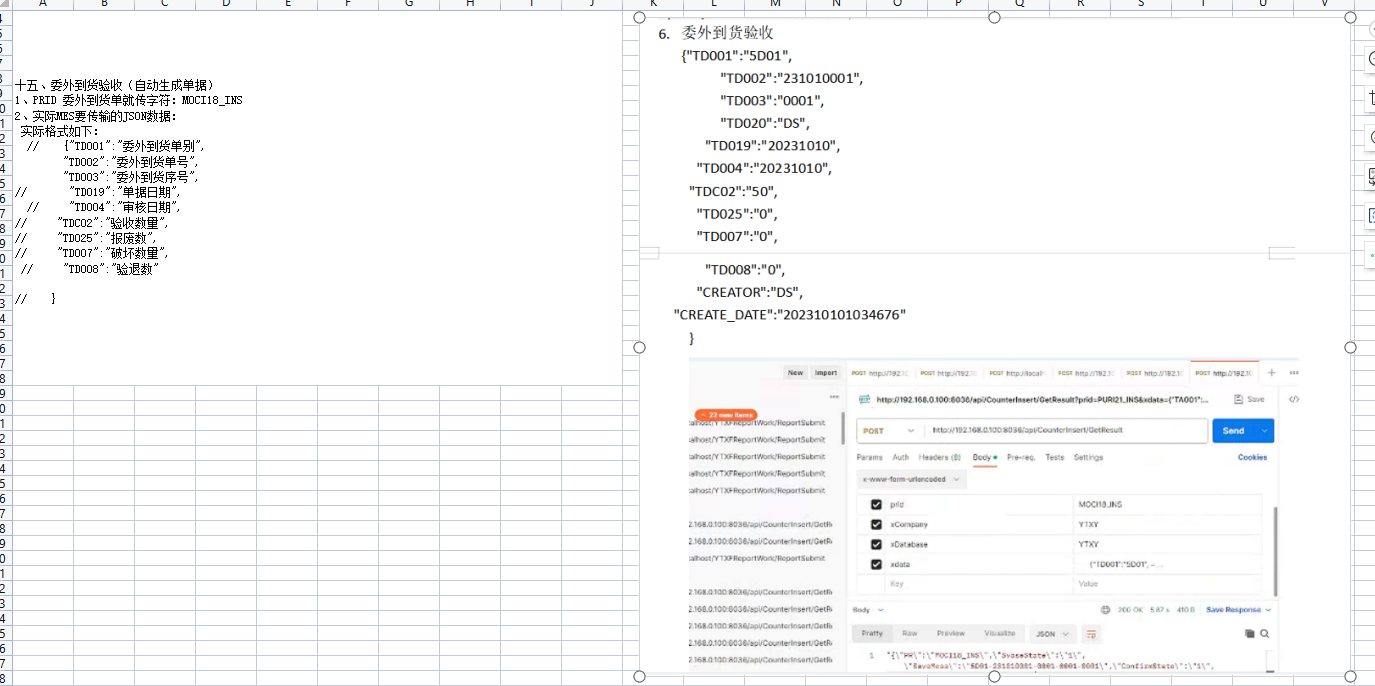Open the JSON response format dropdown
The width and height of the screenshot is (1375, 686).
pyautogui.click(x=1052, y=633)
